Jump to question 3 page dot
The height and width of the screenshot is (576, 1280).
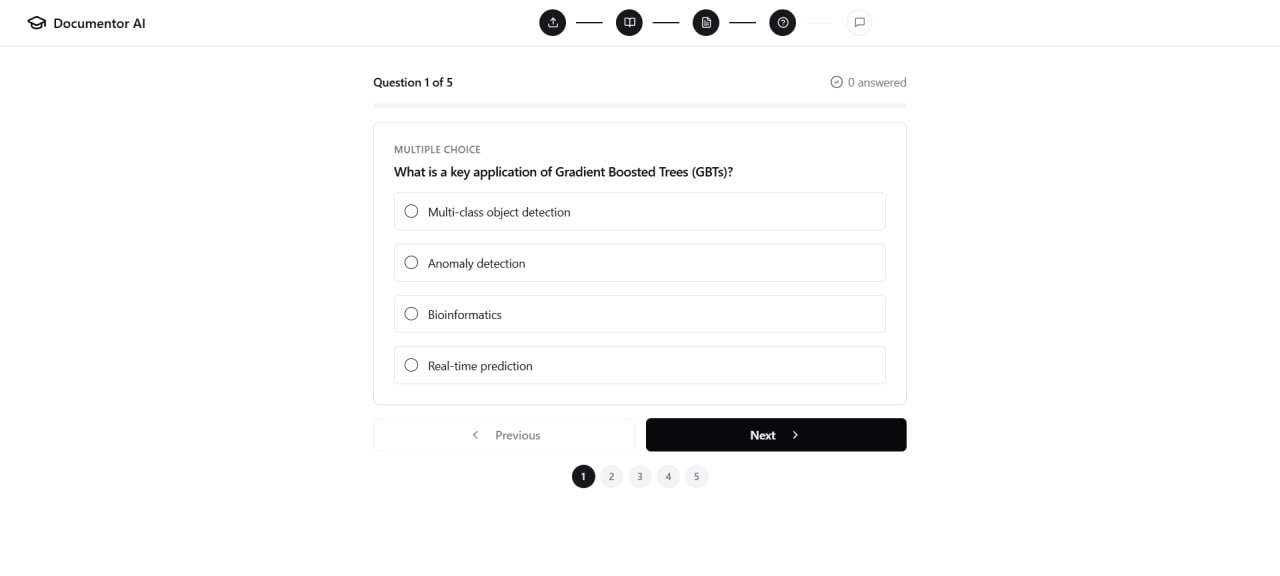pyautogui.click(x=640, y=476)
